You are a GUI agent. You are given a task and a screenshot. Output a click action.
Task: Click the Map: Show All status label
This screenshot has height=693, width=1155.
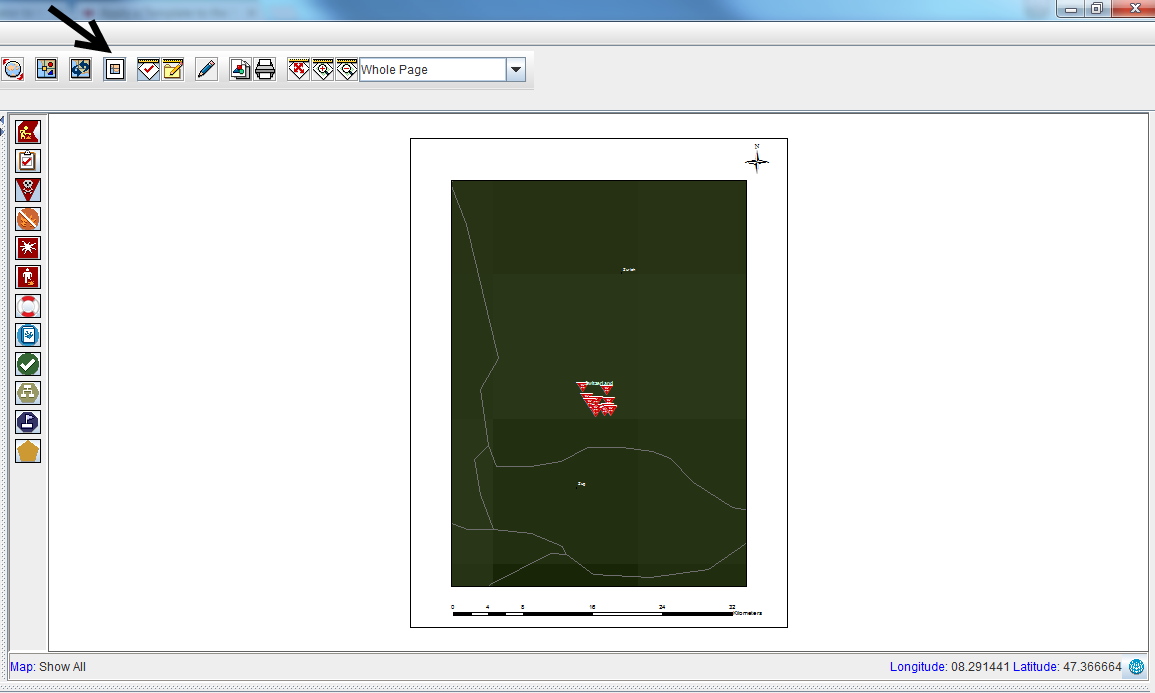(48, 667)
